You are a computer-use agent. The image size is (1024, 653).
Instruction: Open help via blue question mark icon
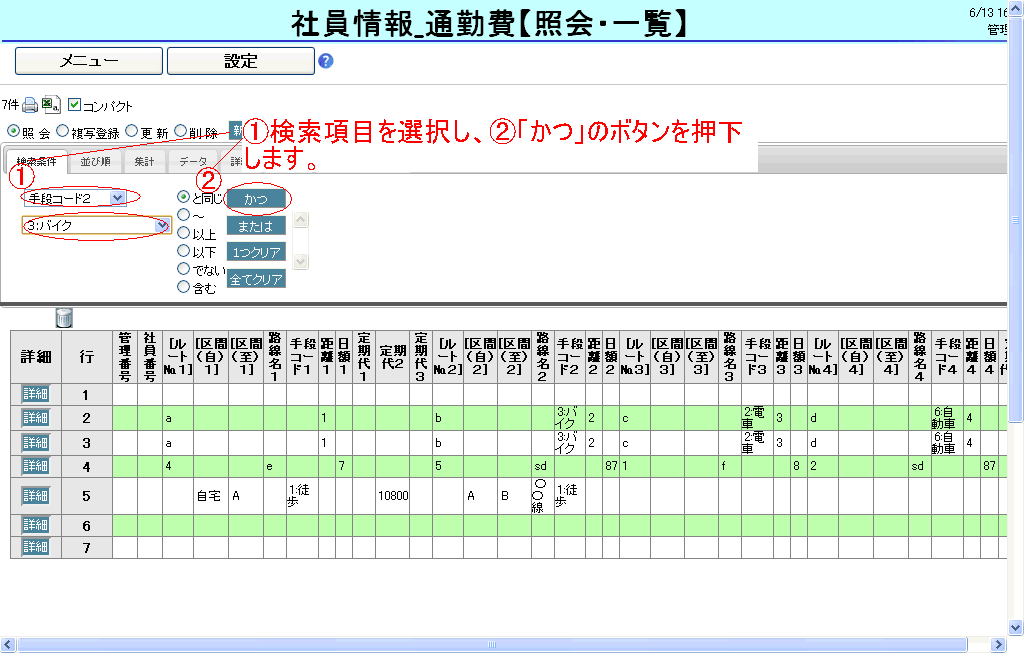point(325,61)
